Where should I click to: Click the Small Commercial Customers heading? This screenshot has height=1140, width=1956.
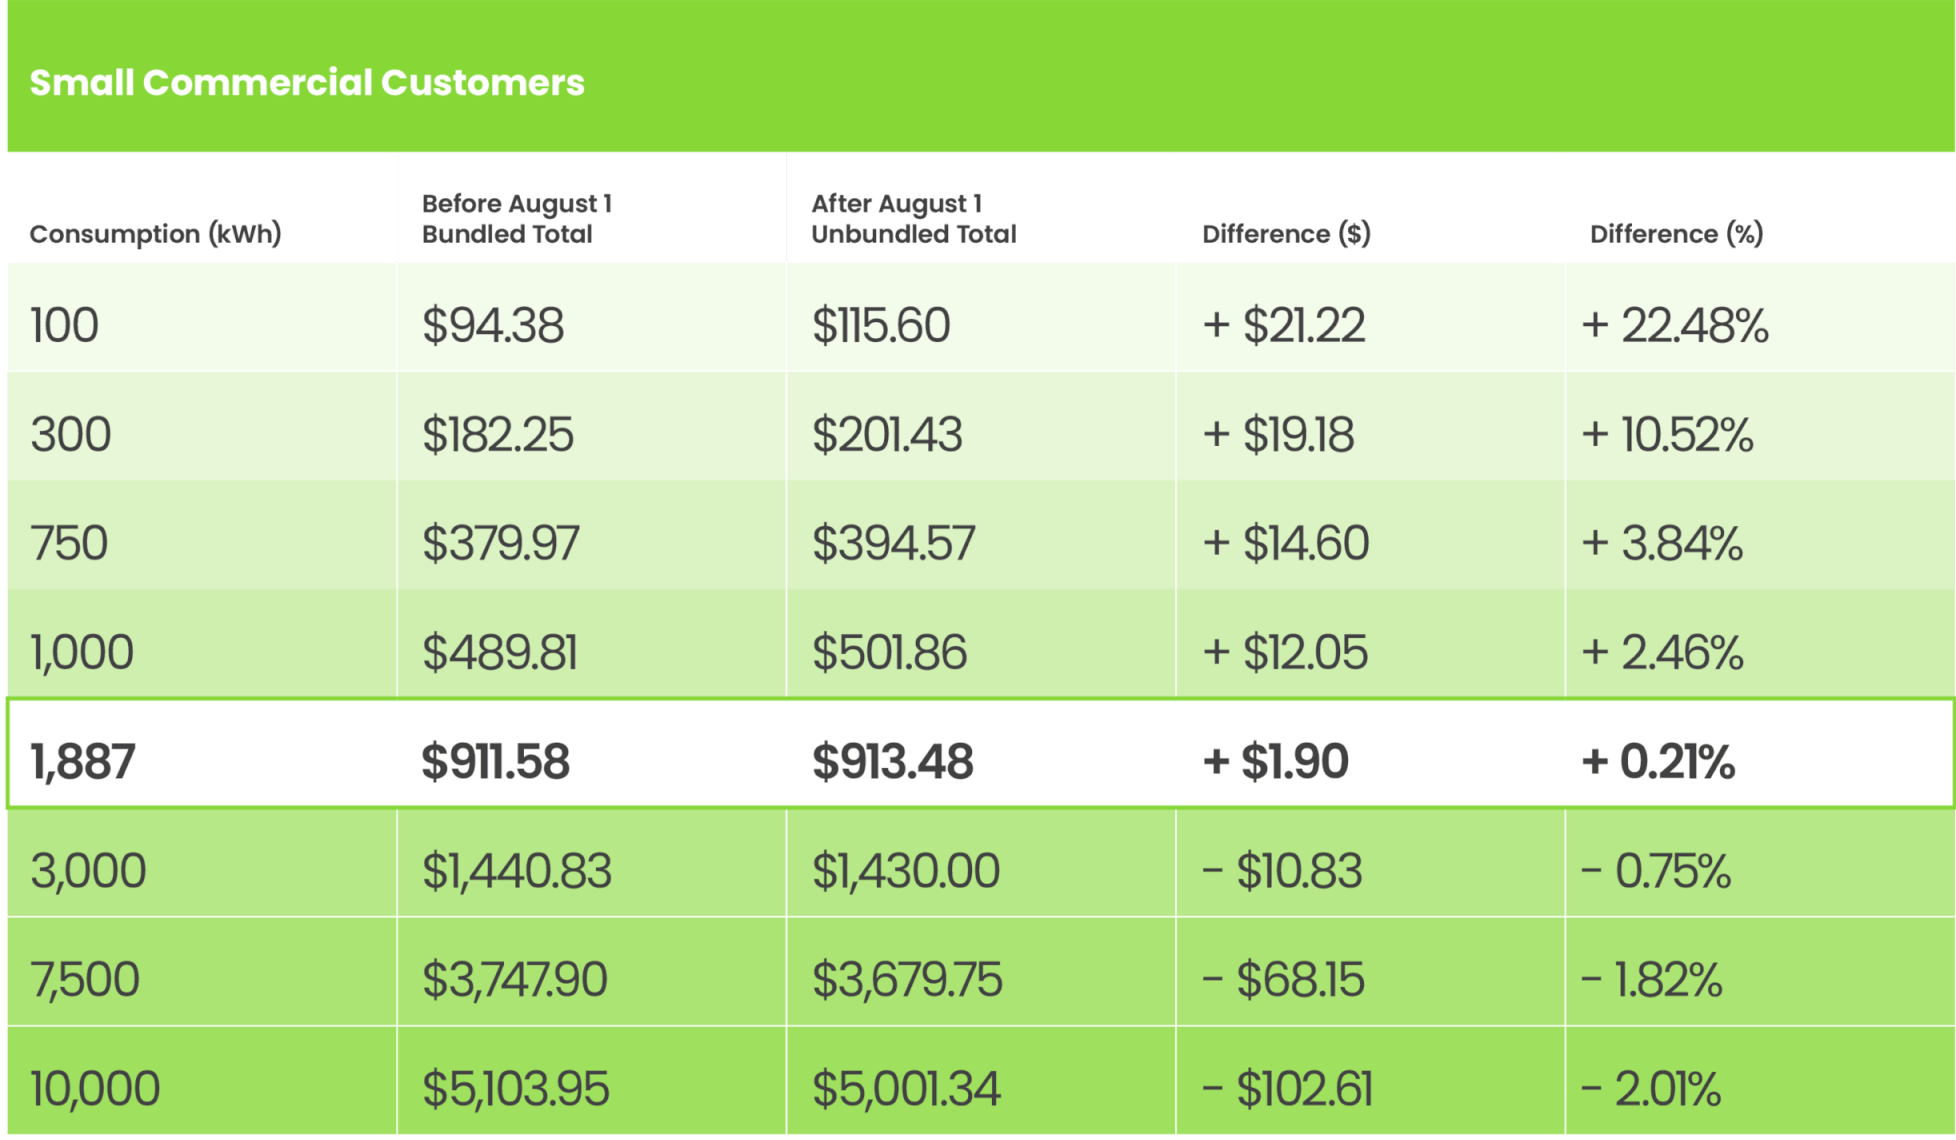(x=307, y=83)
